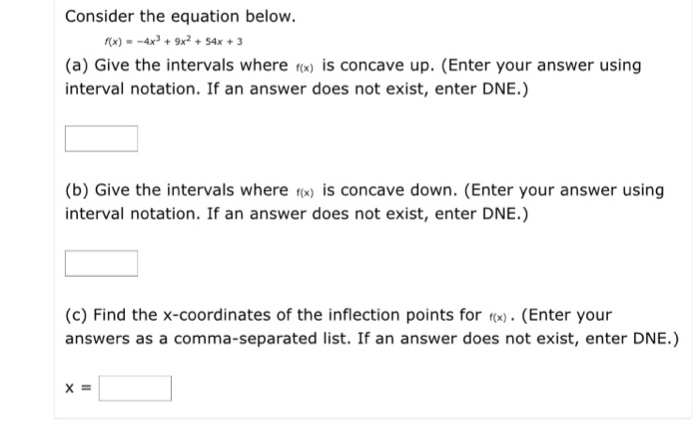Click the concave up answer box
The image size is (700, 445).
[x=101, y=139]
